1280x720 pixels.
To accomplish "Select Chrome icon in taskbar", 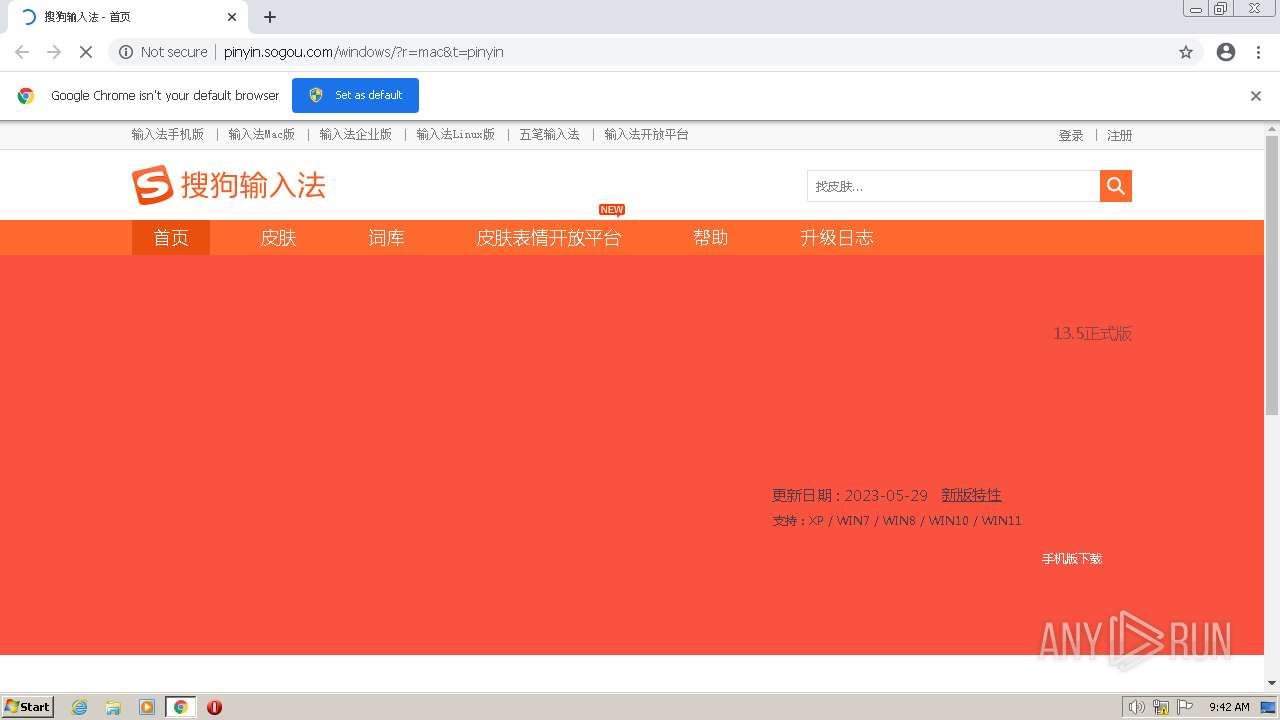I will click(x=181, y=707).
